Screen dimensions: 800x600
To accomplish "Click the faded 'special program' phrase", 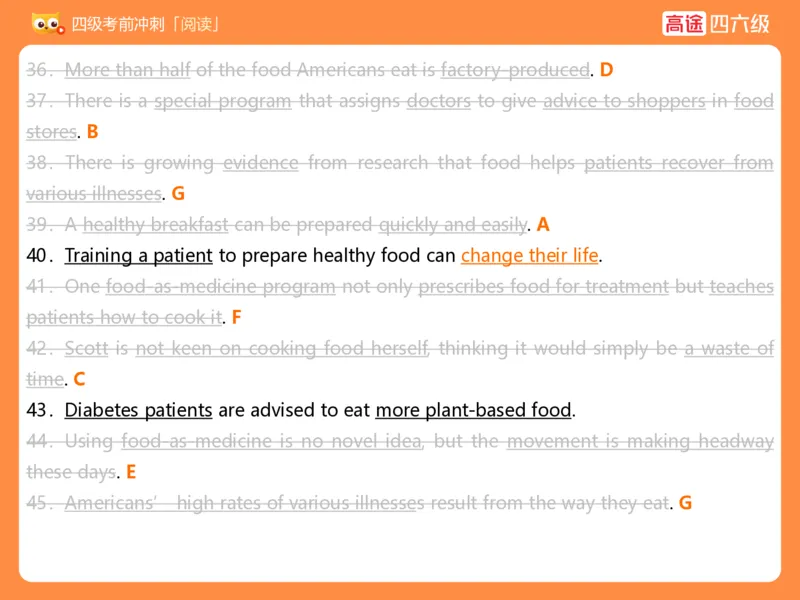I will [222, 101].
